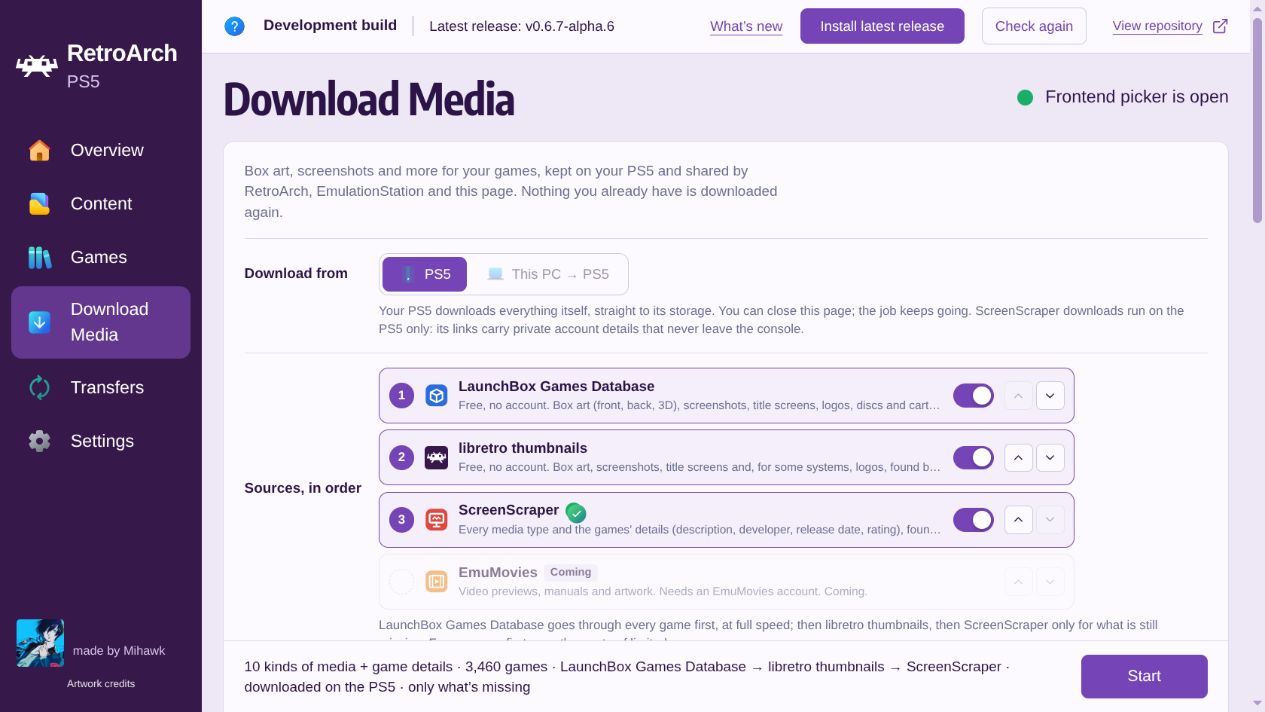Click the number 2 badge for libretro thumbnails
Viewport: 1265px width, 712px height.
click(x=402, y=458)
